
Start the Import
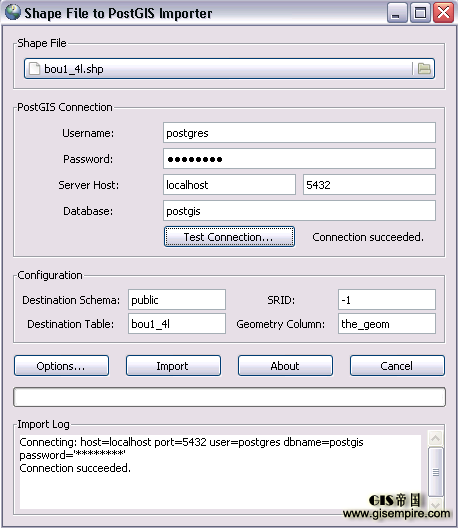173,366
